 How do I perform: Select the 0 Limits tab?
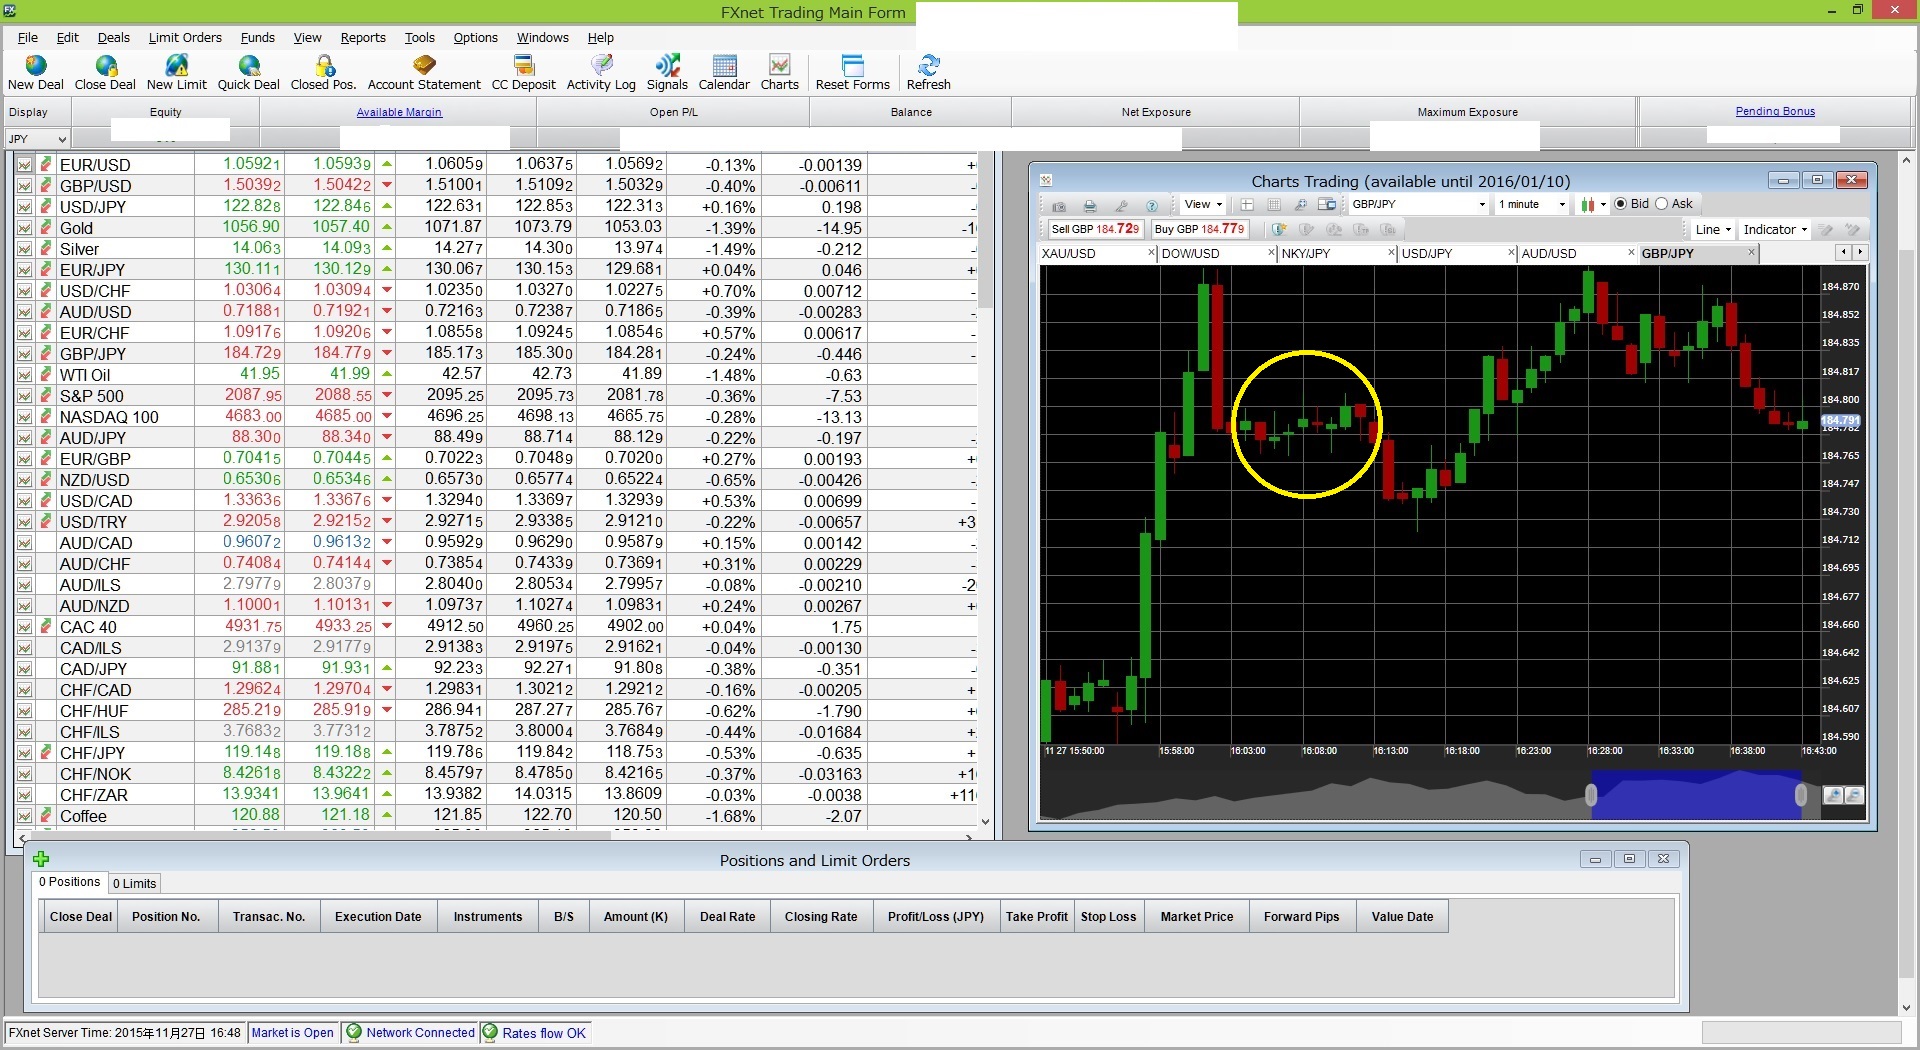point(134,883)
